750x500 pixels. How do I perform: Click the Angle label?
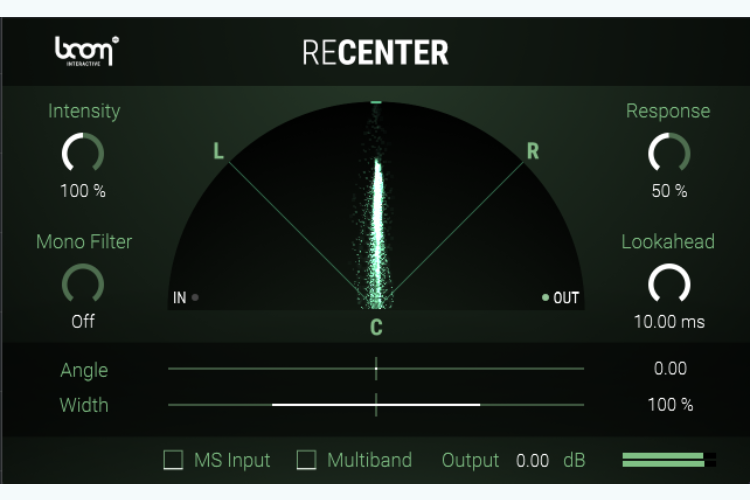84,370
